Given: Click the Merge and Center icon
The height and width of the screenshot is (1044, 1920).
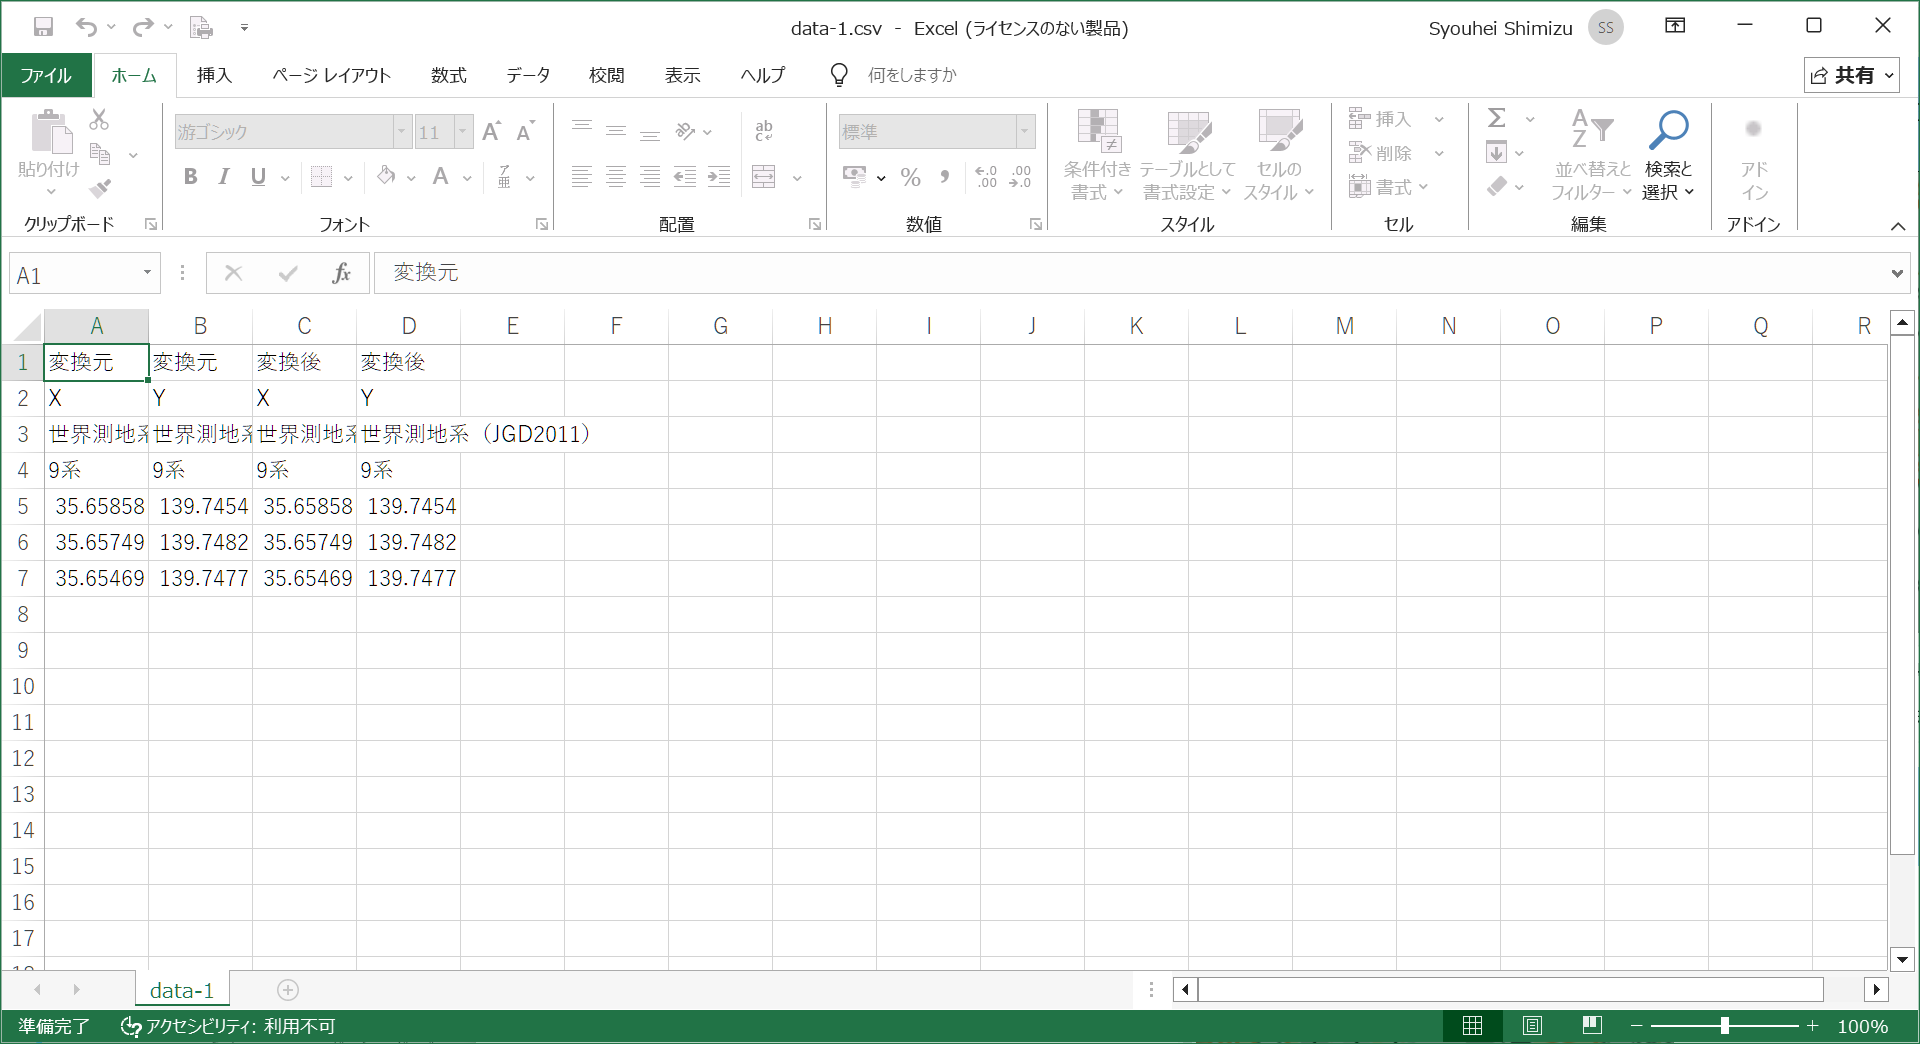Looking at the screenshot, I should (x=764, y=177).
